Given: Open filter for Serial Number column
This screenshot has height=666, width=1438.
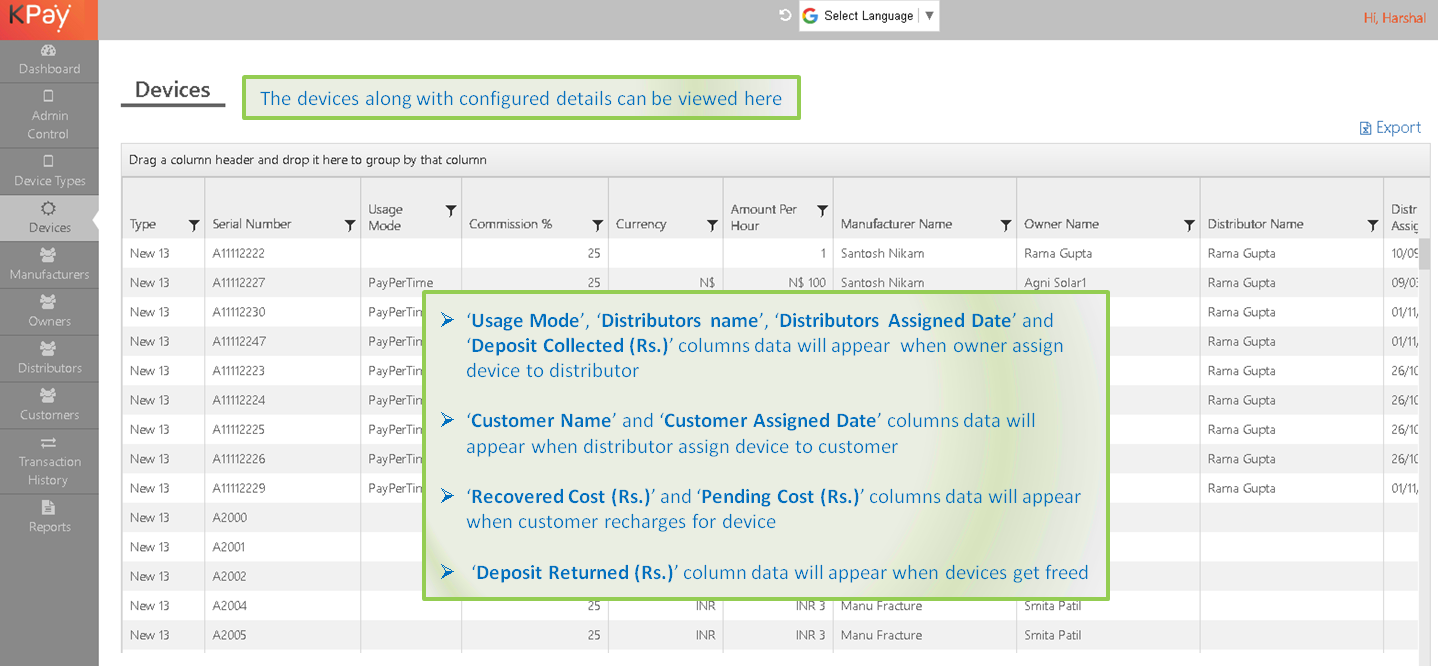Looking at the screenshot, I should pyautogui.click(x=350, y=225).
